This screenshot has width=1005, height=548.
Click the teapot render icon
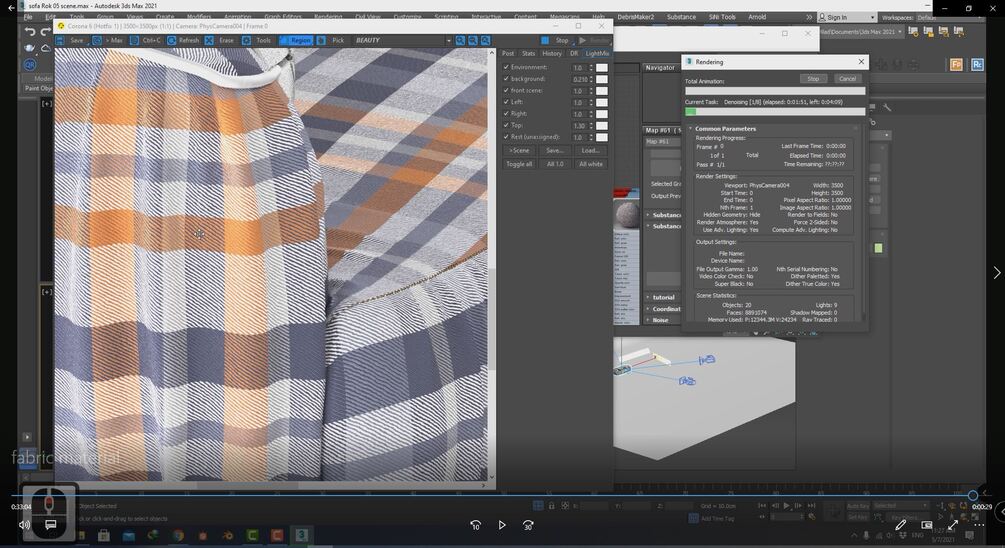(x=29, y=48)
